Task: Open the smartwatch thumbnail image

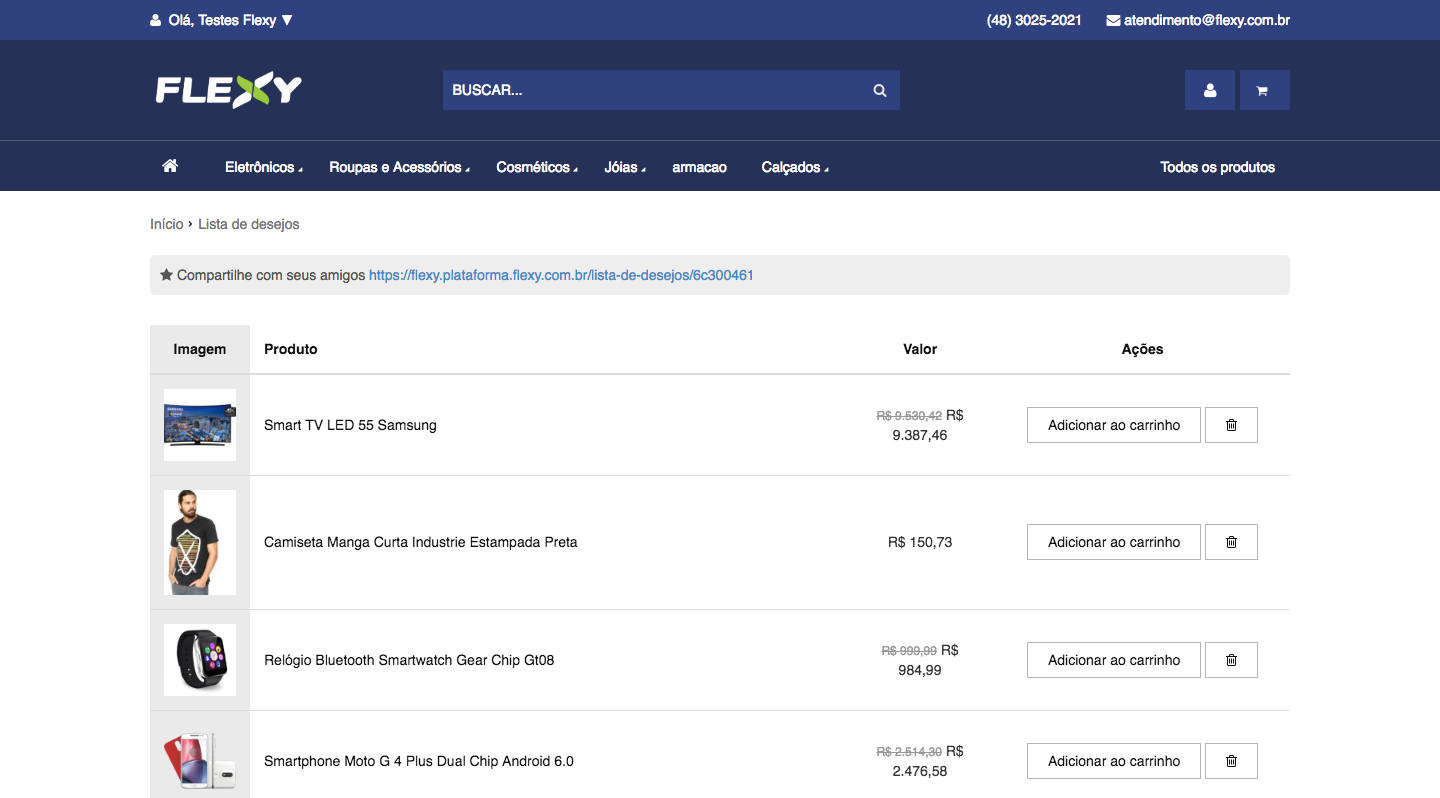Action: [x=200, y=660]
